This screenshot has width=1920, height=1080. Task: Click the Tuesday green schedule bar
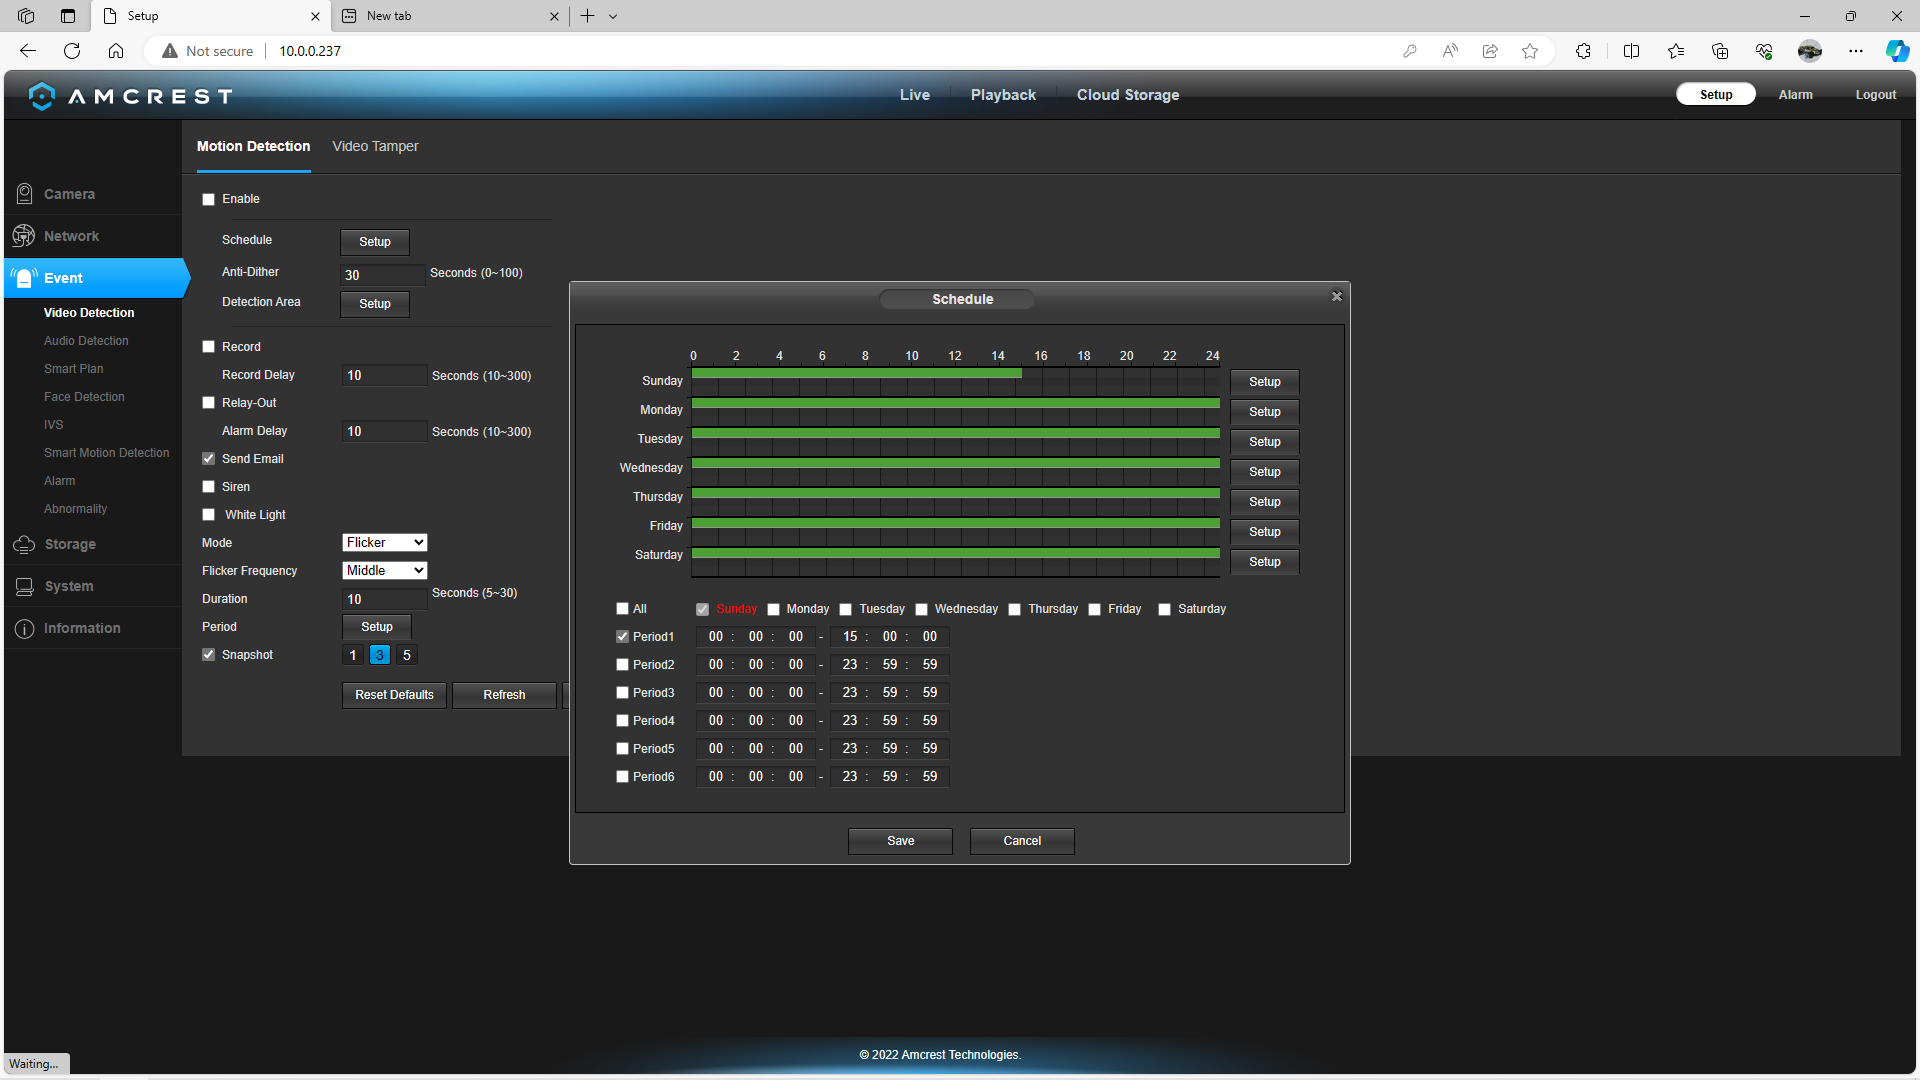coord(956,434)
